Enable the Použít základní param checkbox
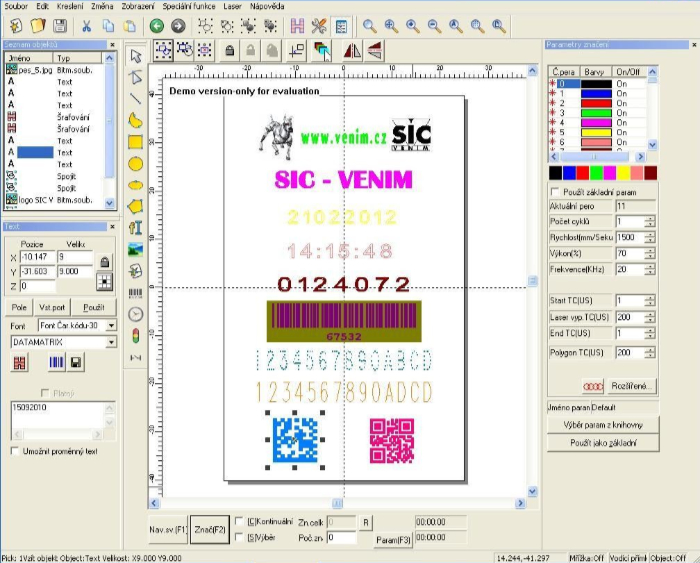The image size is (700, 563). click(555, 191)
